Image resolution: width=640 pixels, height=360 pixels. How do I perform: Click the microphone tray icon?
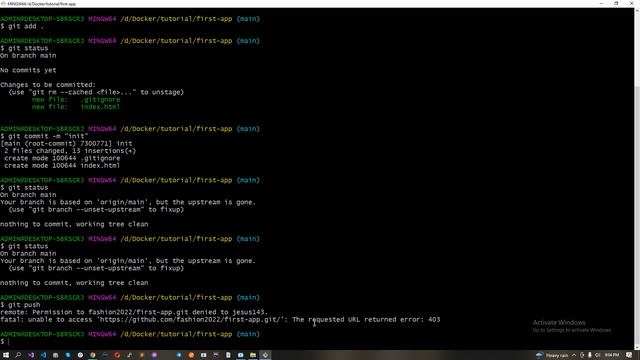pyautogui.click(x=590, y=355)
